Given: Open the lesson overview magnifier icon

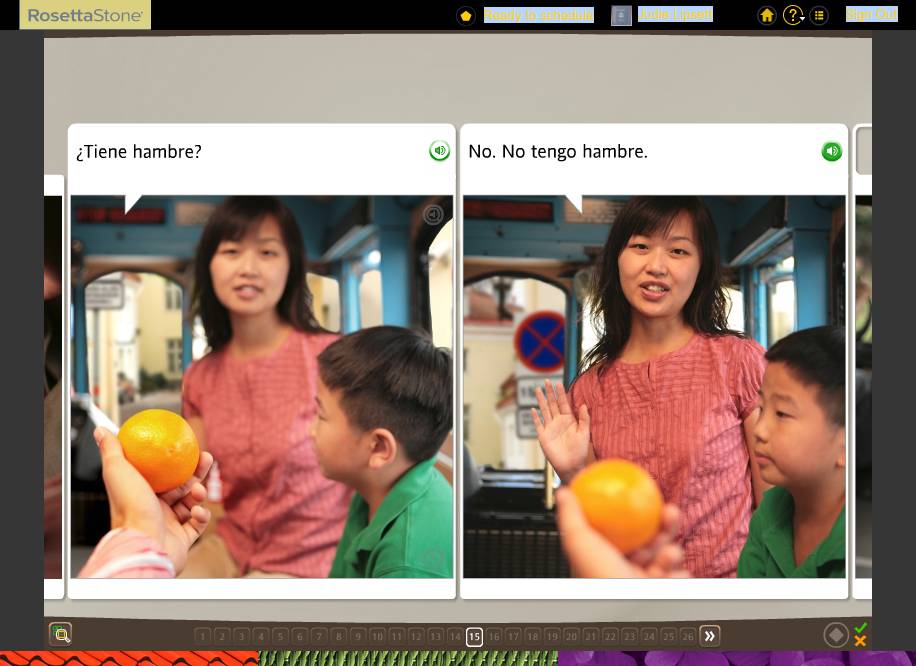Looking at the screenshot, I should 60,634.
